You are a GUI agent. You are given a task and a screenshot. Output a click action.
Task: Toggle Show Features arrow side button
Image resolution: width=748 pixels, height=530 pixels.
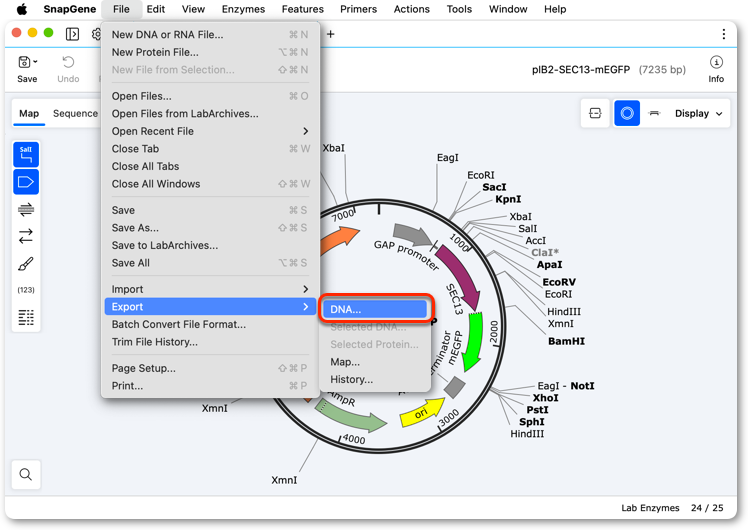26,182
